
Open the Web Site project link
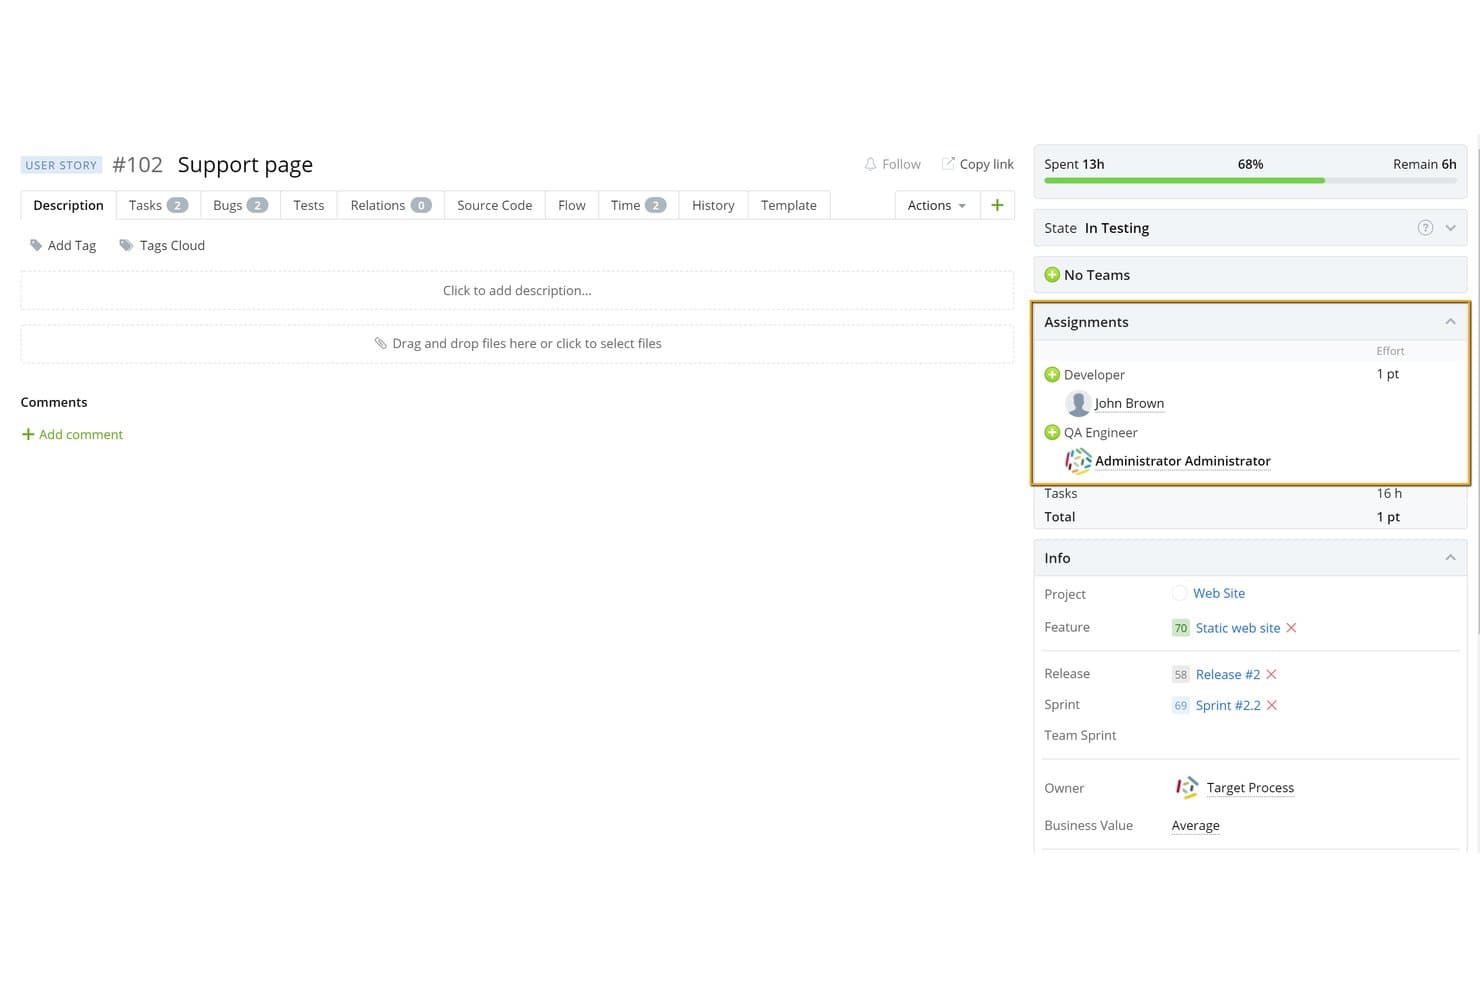[1219, 594]
